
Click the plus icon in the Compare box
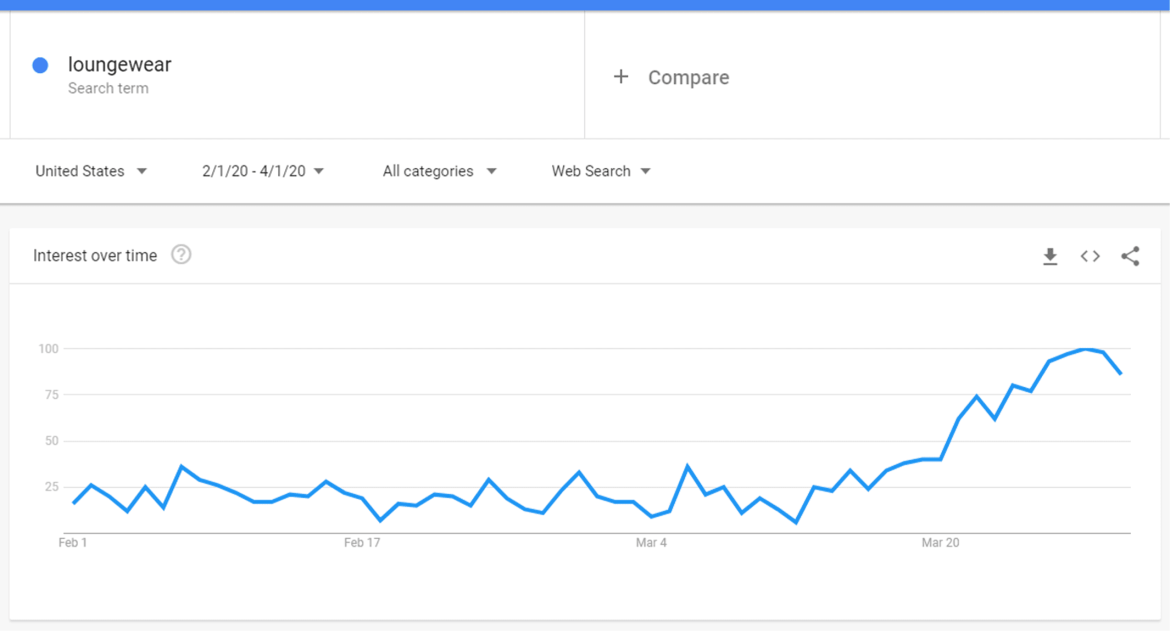(621, 76)
